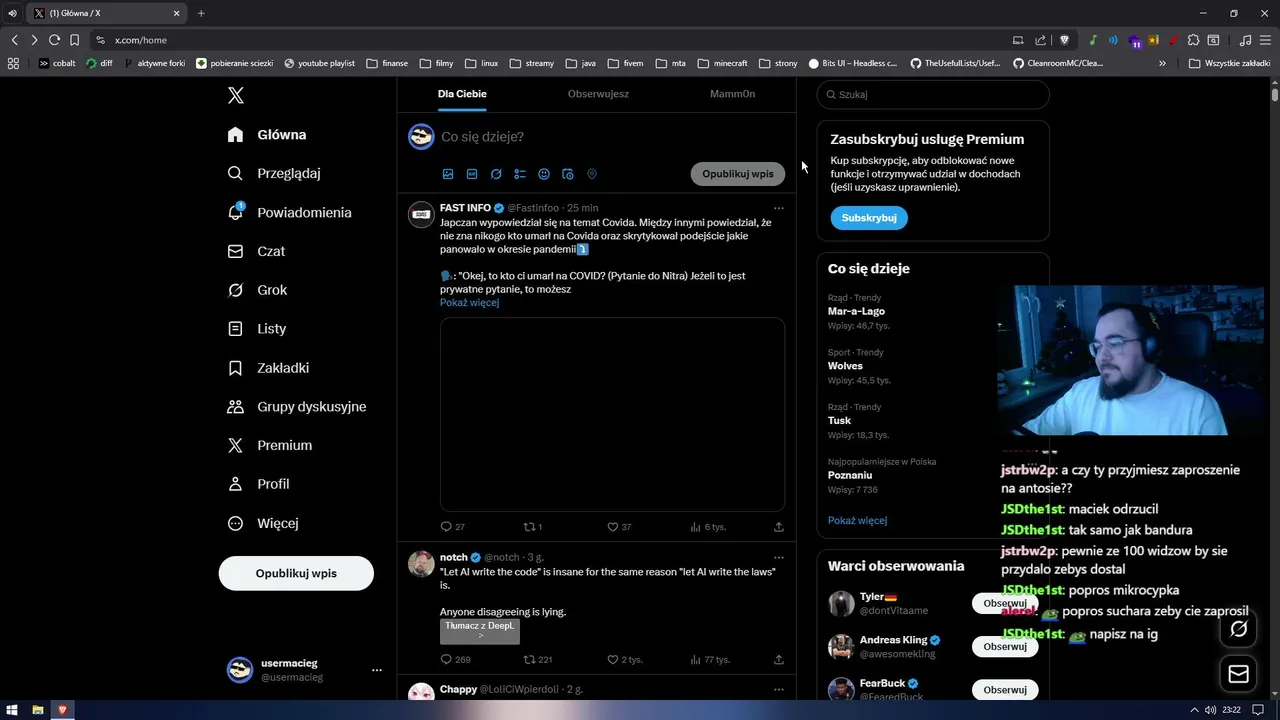Click Pokaż więcej in FAST INFO post

469,303
